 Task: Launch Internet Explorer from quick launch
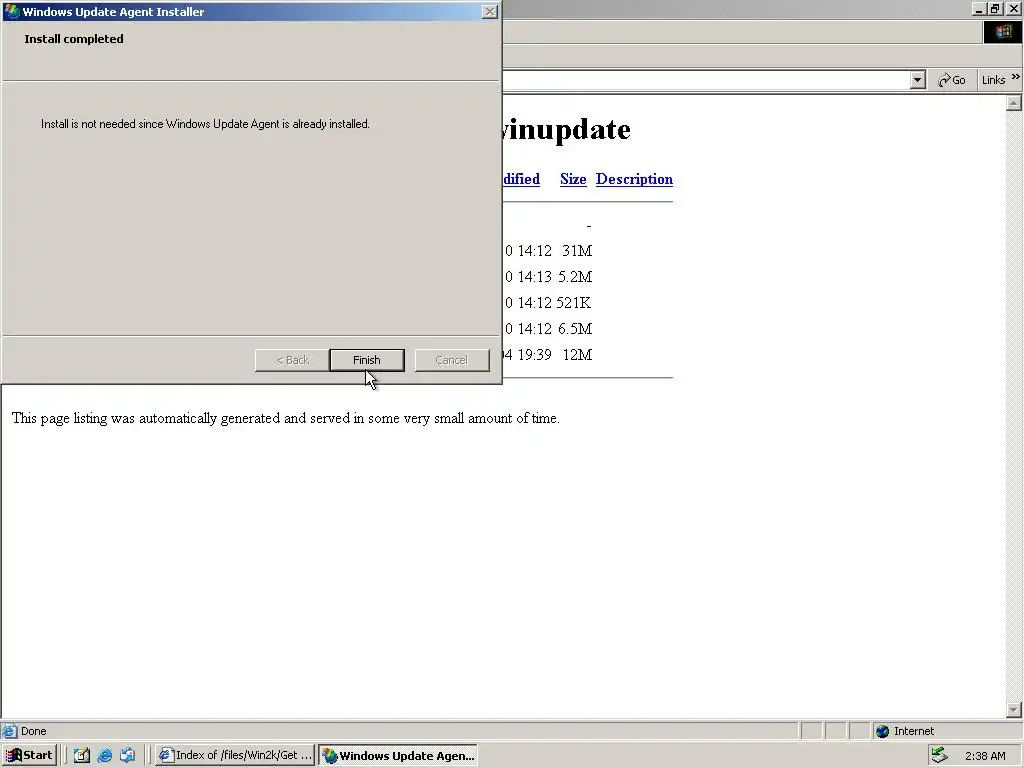(x=104, y=755)
